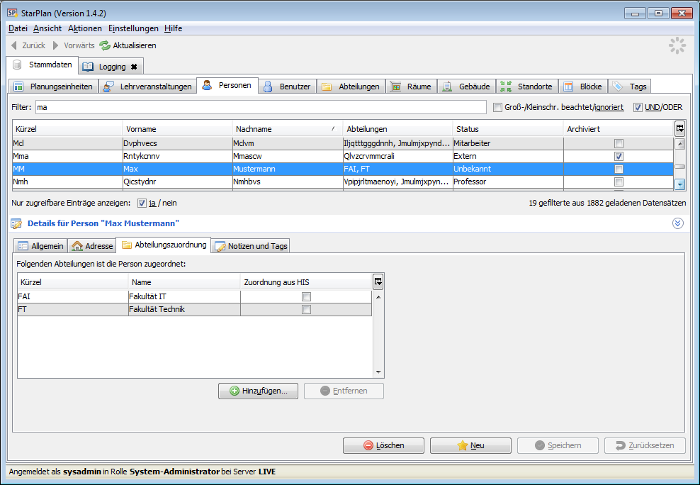Click the Logging book icon

point(88,67)
